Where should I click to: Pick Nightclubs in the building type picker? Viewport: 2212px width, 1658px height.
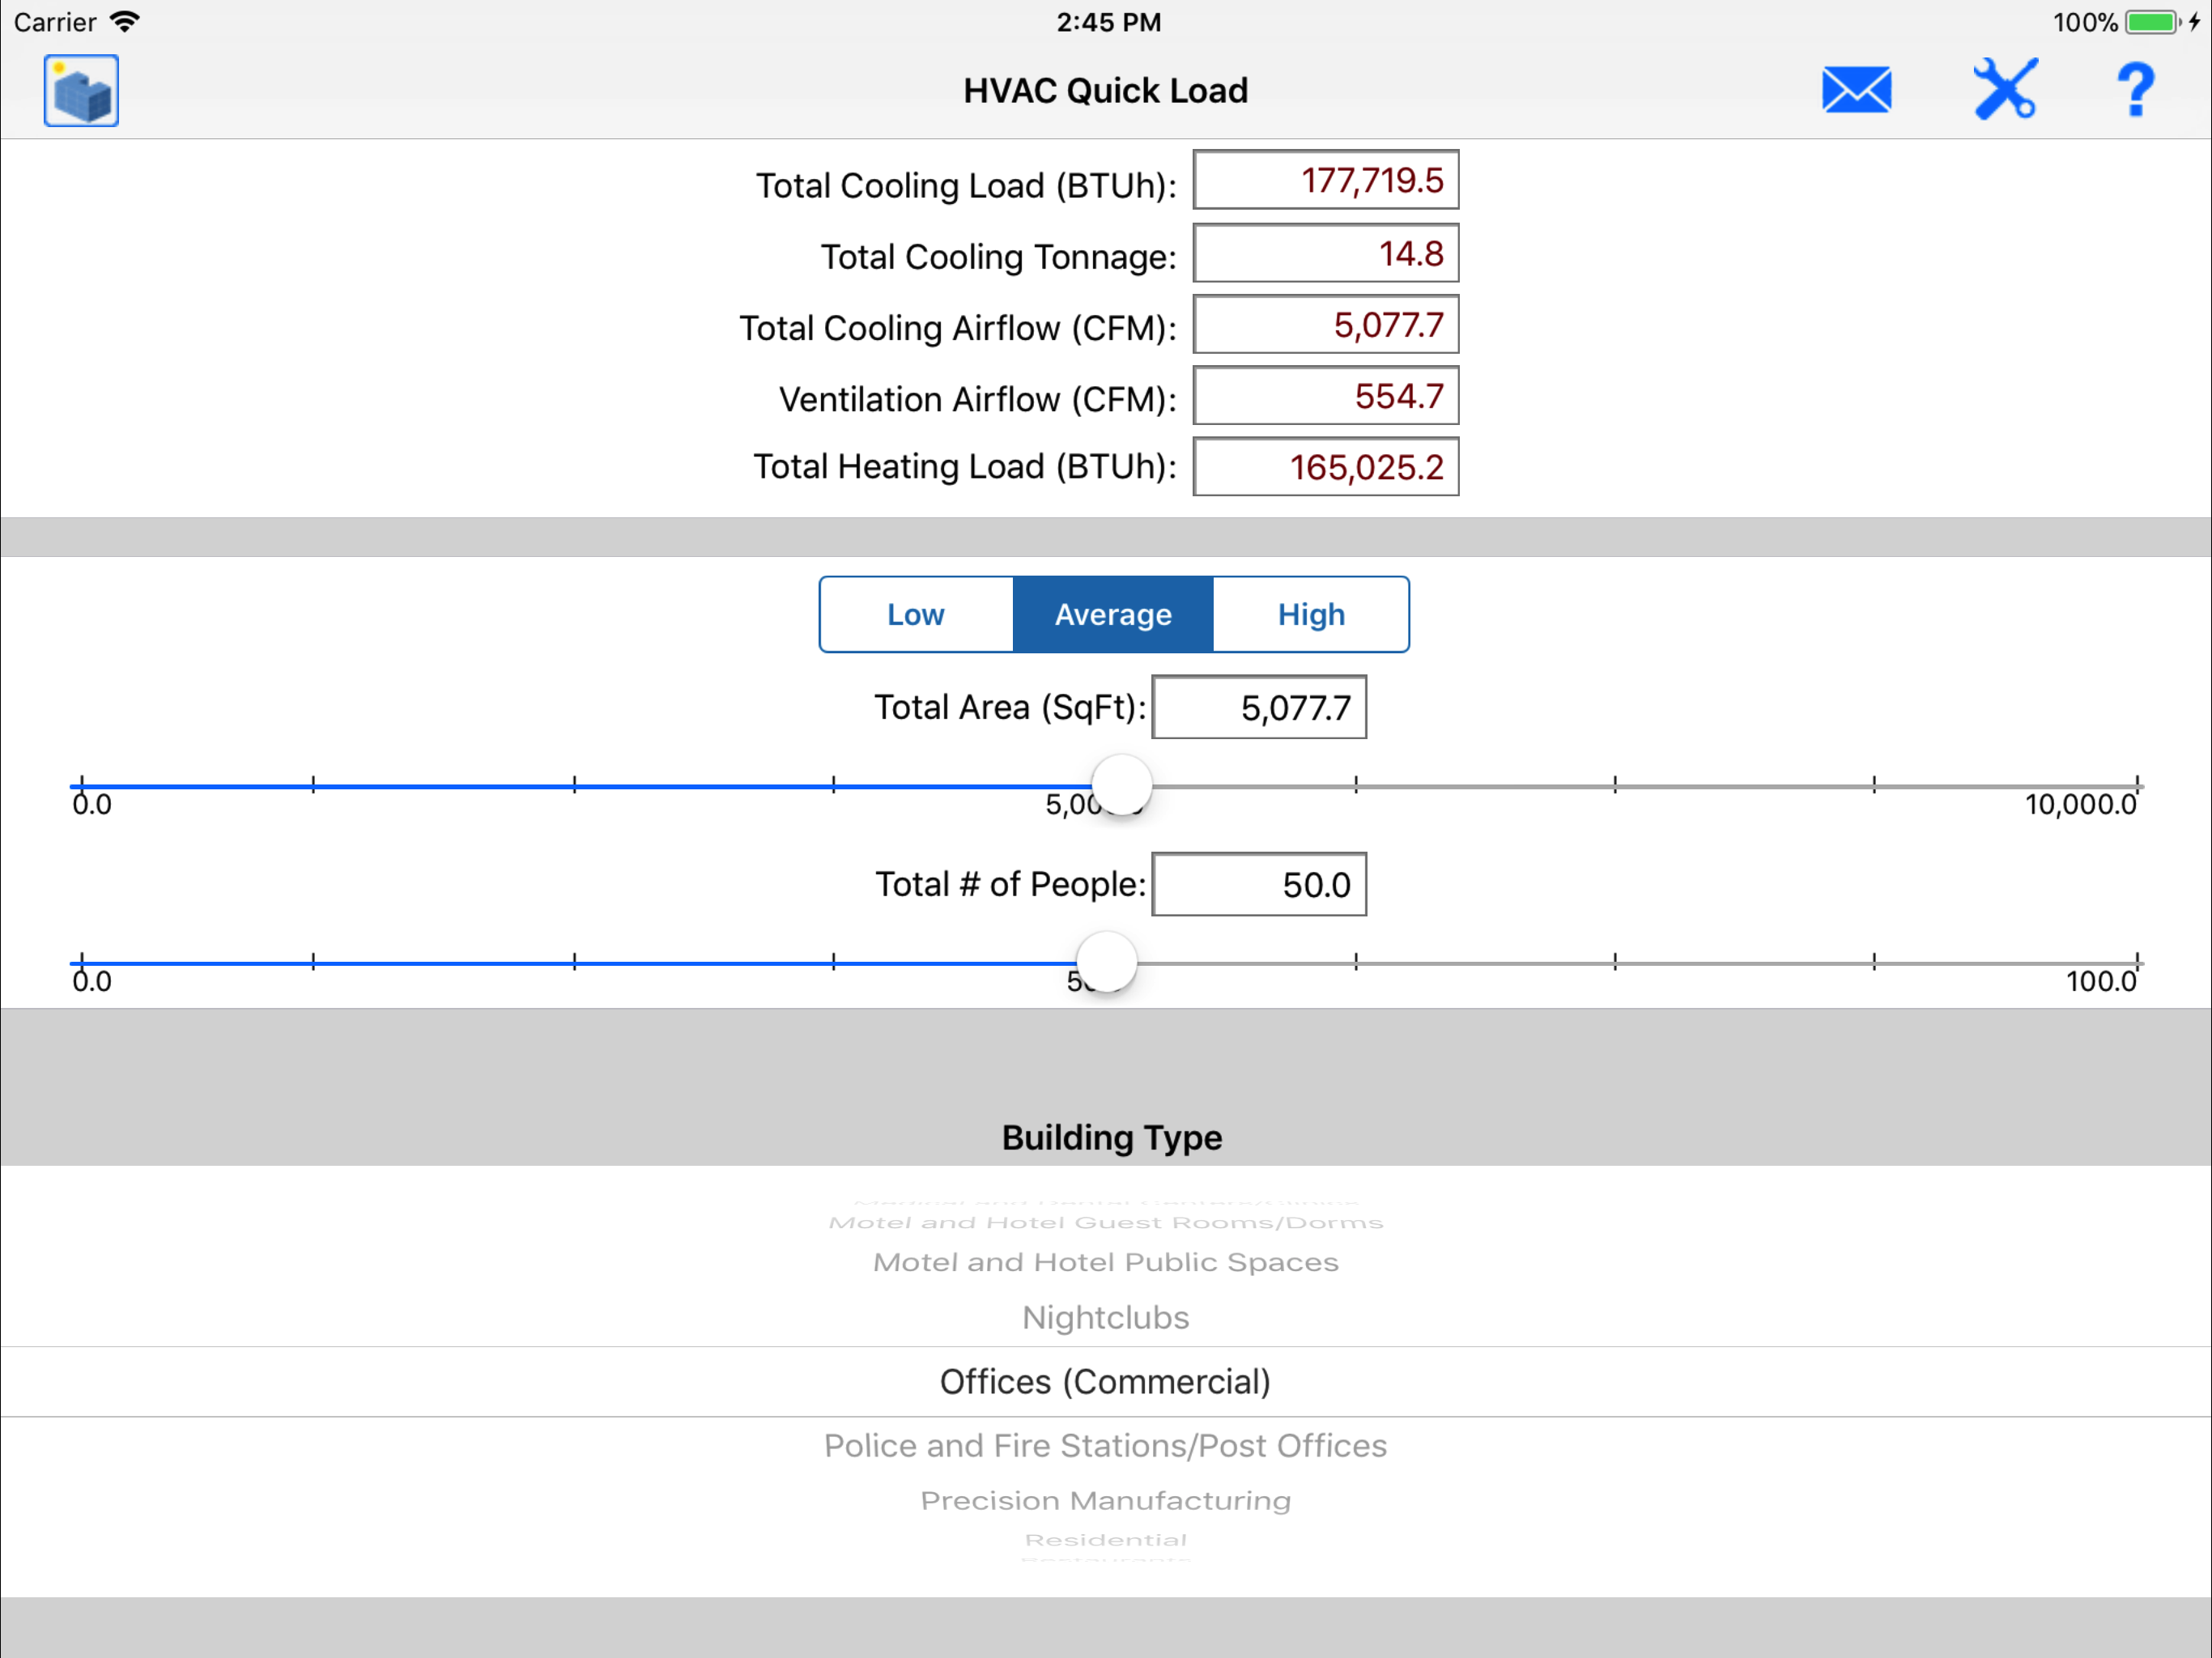pos(1105,1317)
